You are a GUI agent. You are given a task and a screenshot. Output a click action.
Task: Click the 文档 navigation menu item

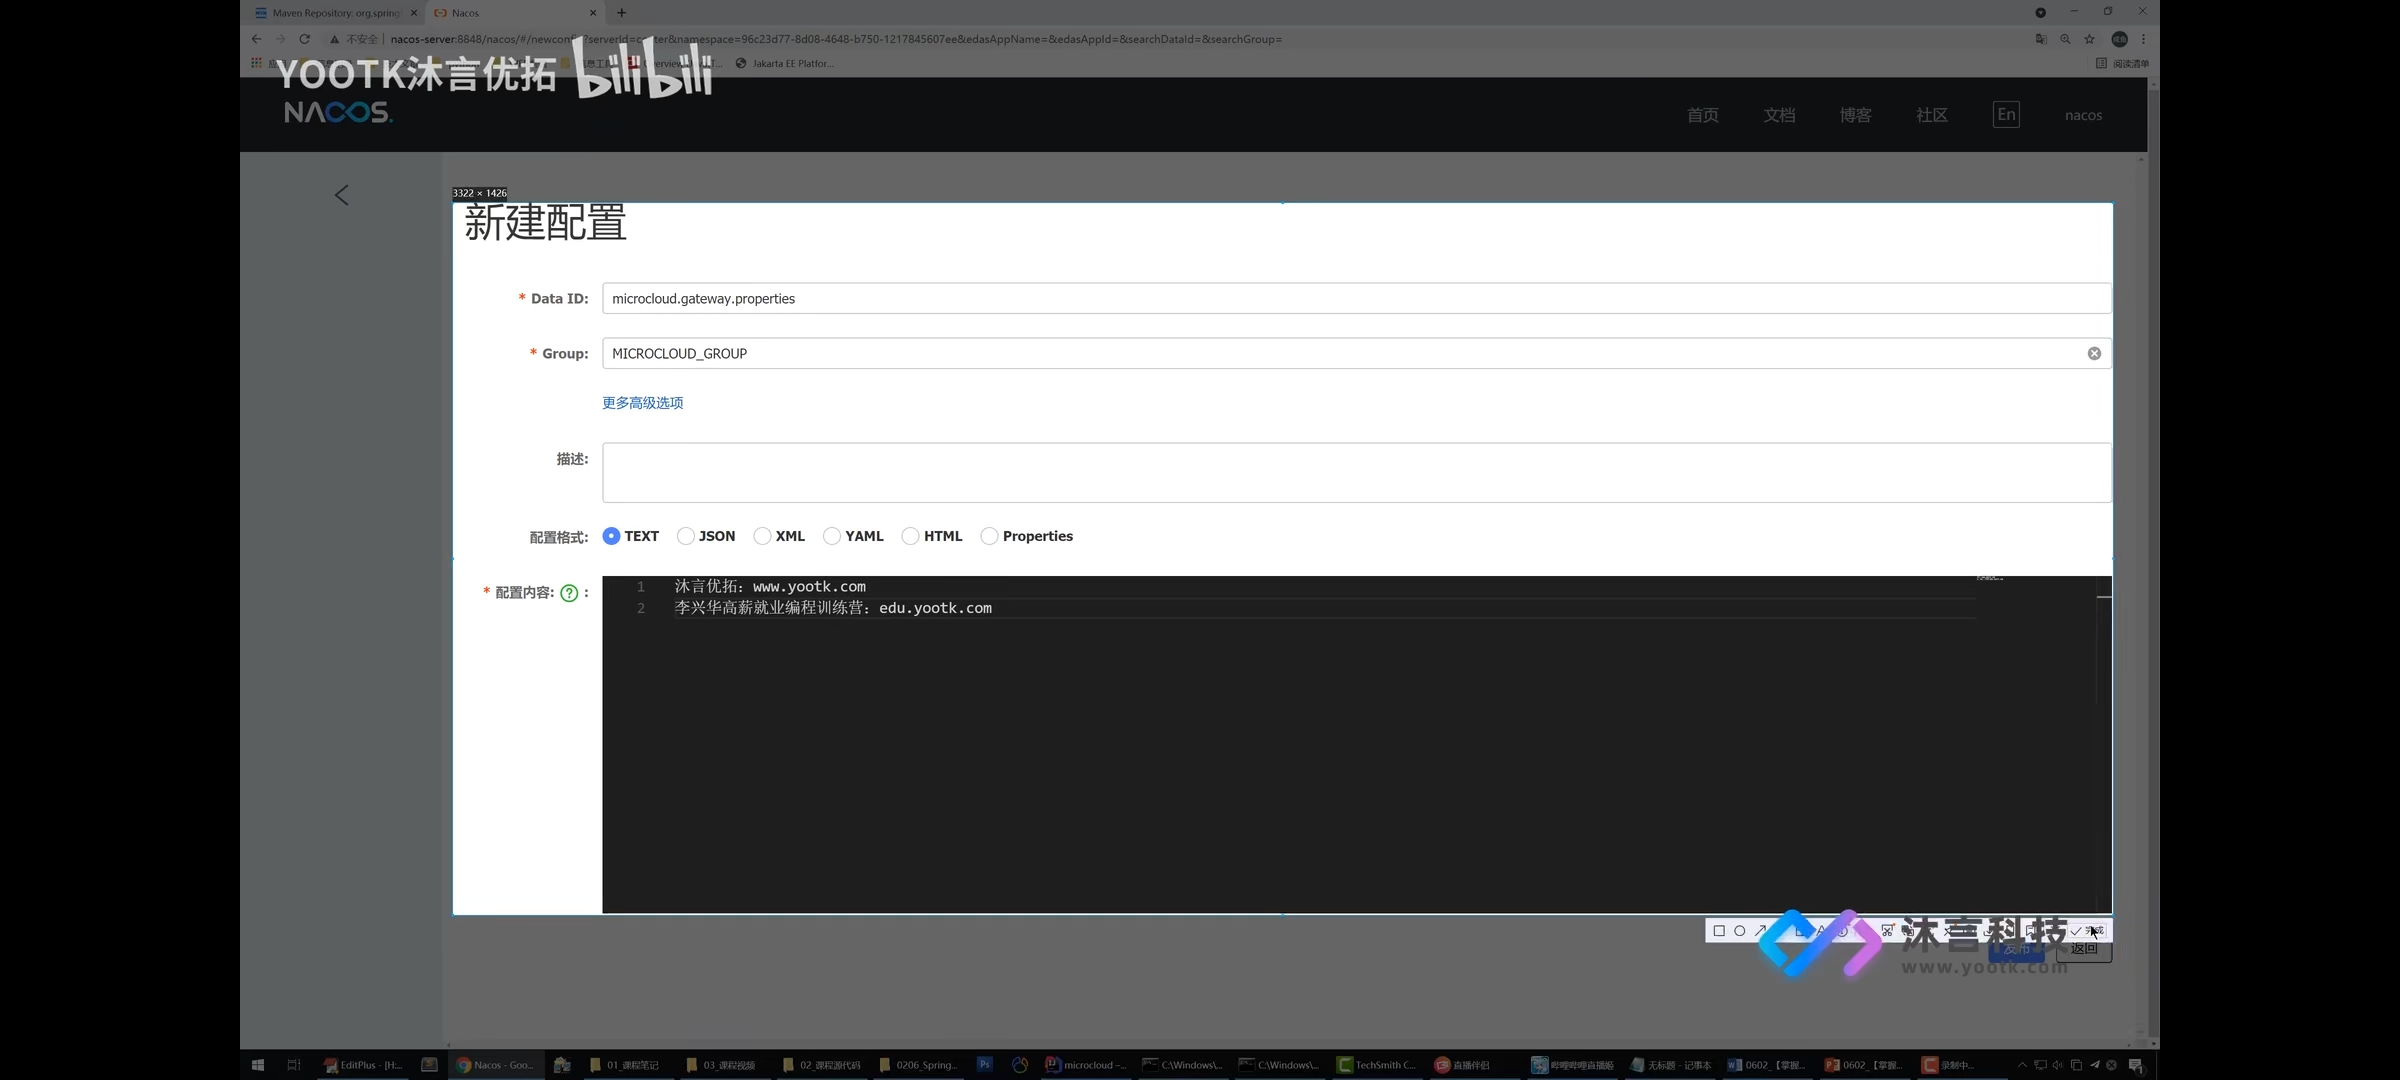(x=1780, y=113)
